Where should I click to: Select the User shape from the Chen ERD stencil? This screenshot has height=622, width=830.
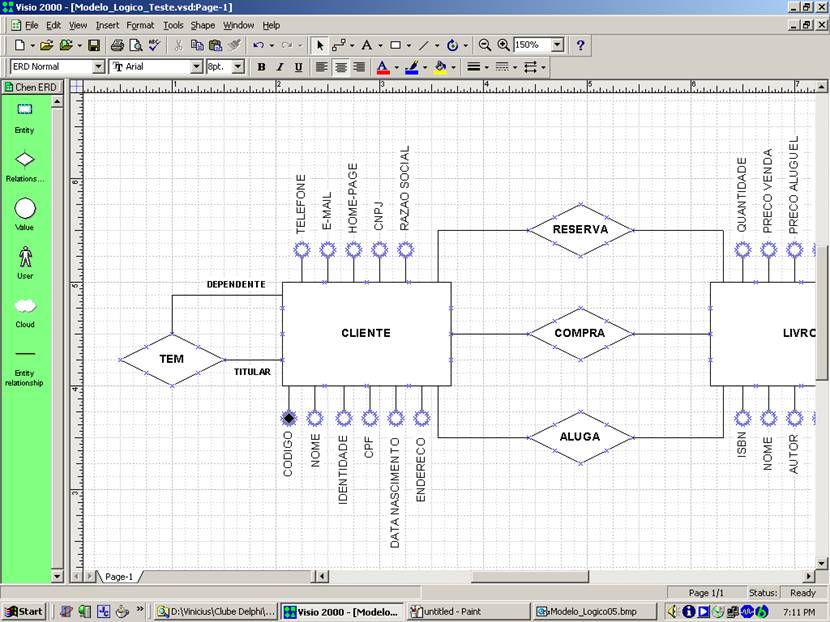pyautogui.click(x=25, y=257)
